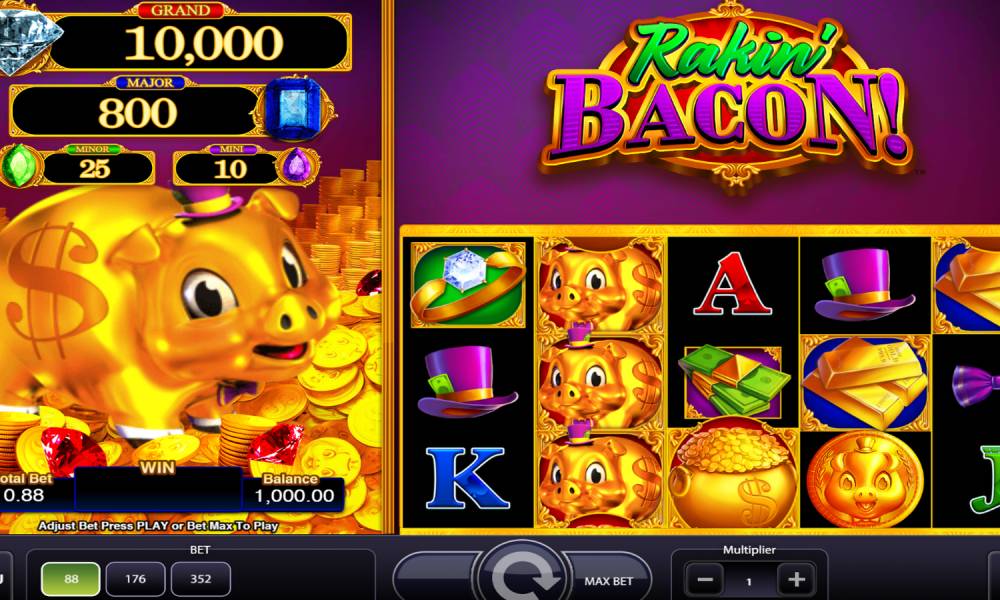This screenshot has width=1000, height=600.
Task: Select the 352 bet option
Action: (x=200, y=579)
